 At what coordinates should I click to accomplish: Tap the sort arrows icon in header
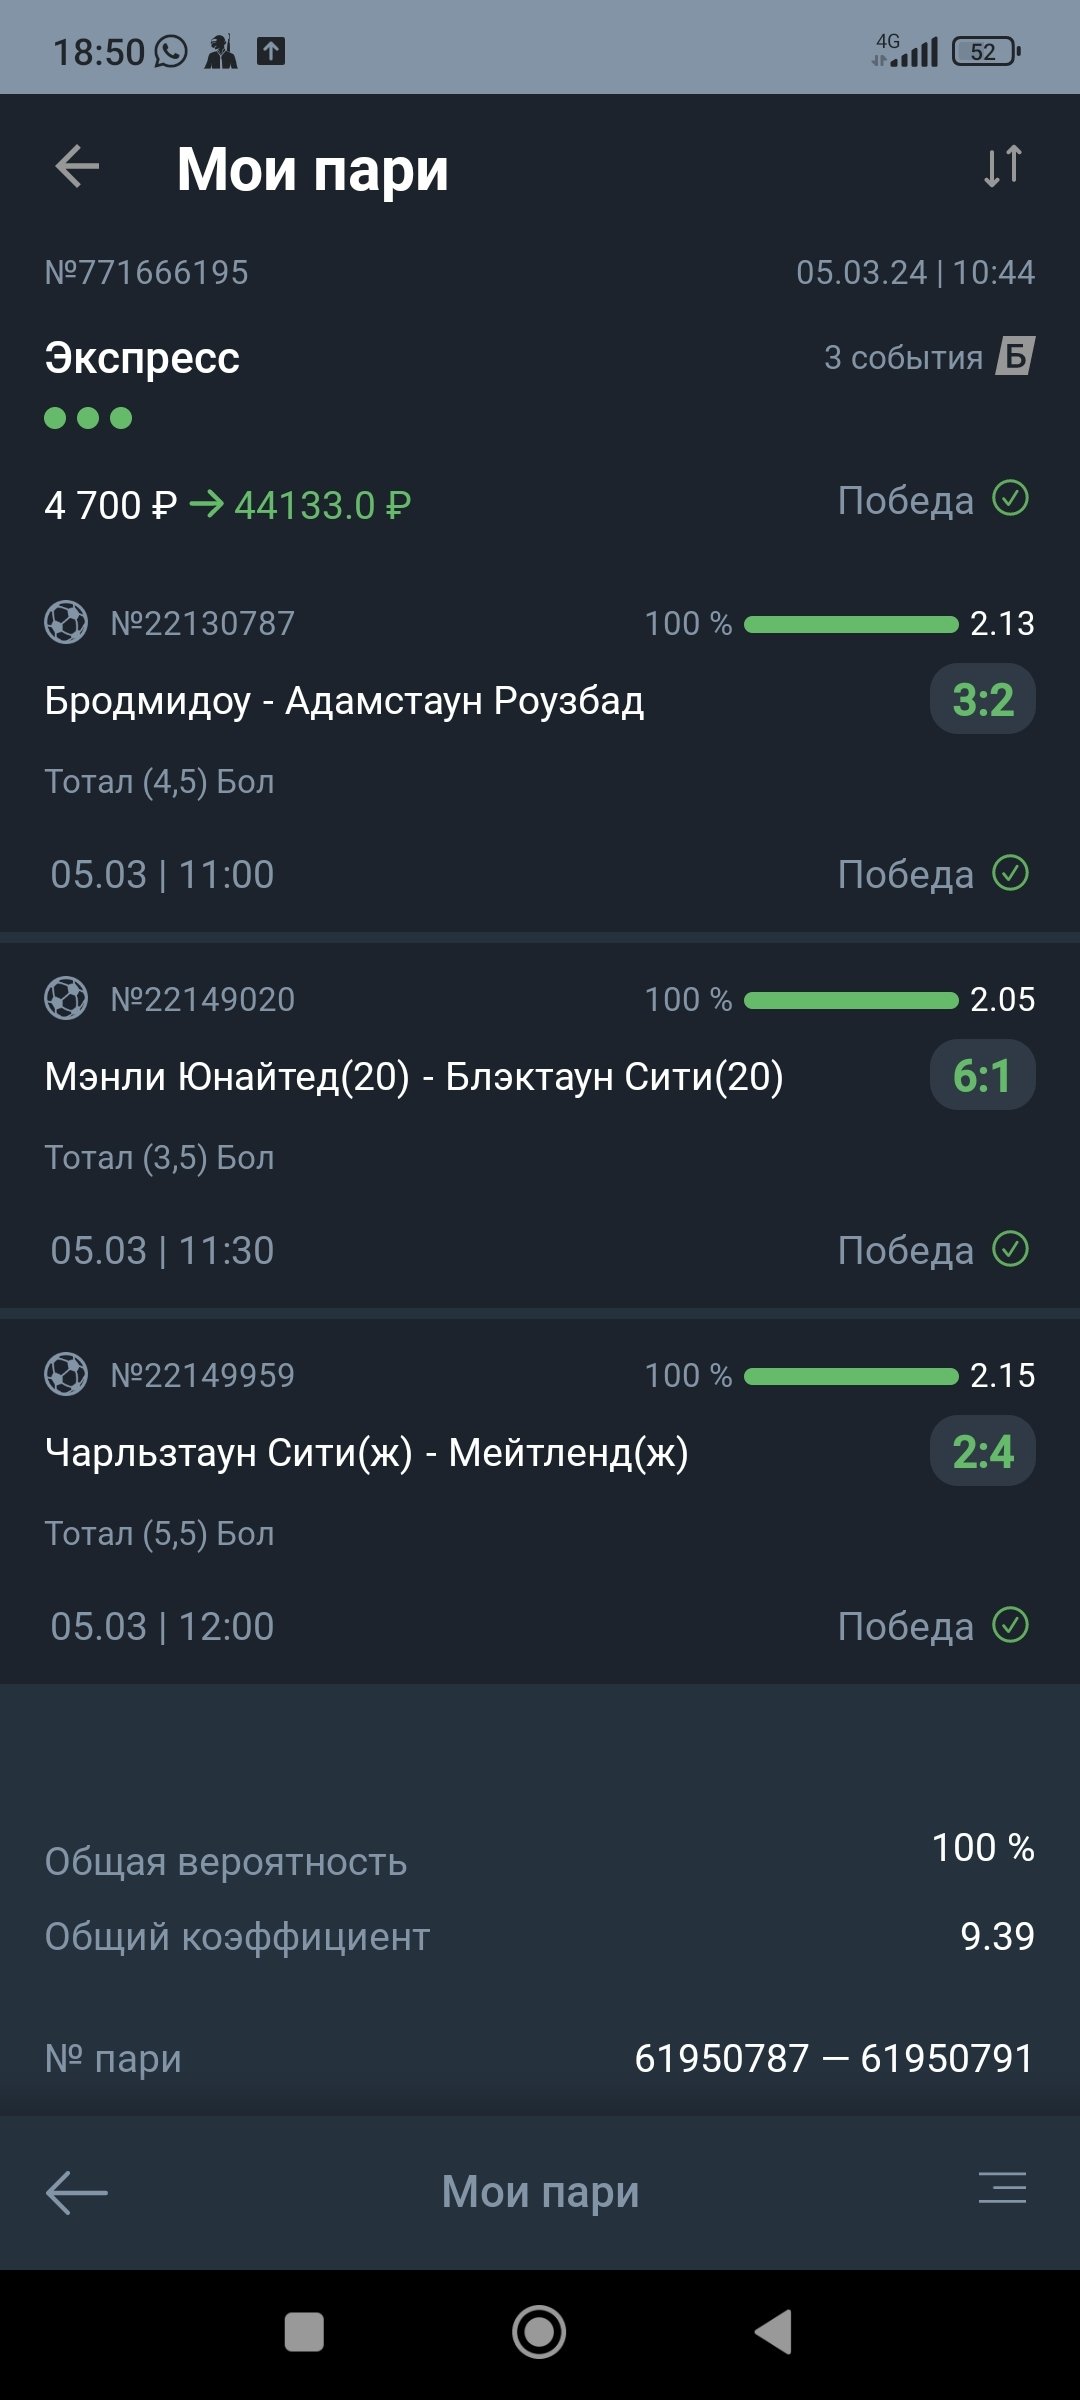pyautogui.click(x=1002, y=166)
